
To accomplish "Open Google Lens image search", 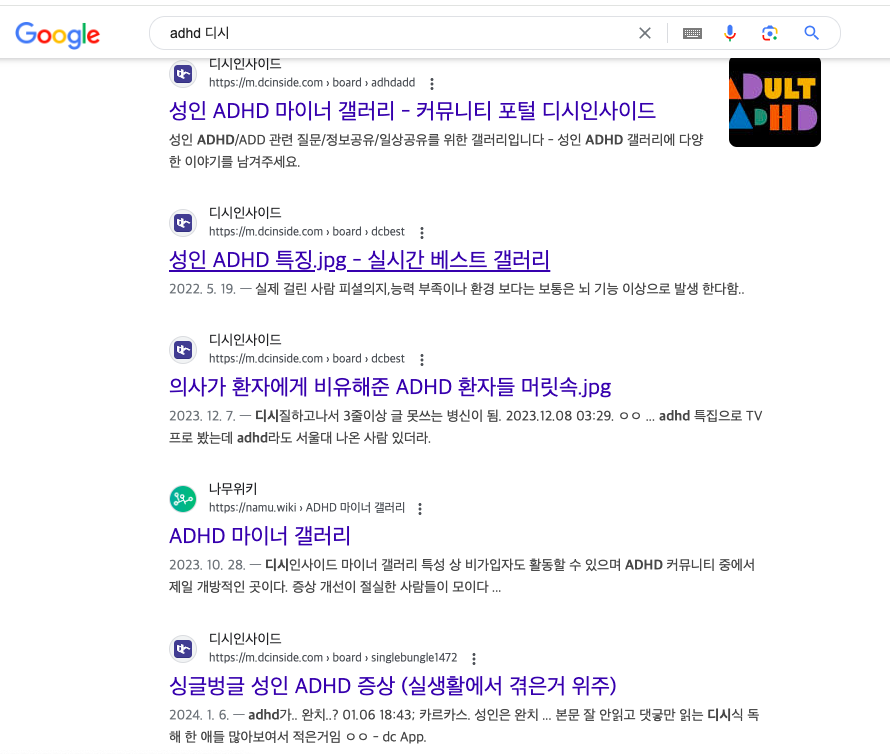I will point(770,33).
